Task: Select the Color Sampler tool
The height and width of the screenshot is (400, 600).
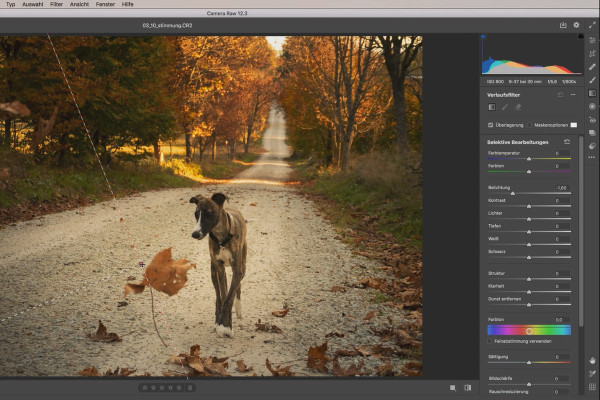Action: pyautogui.click(x=592, y=374)
